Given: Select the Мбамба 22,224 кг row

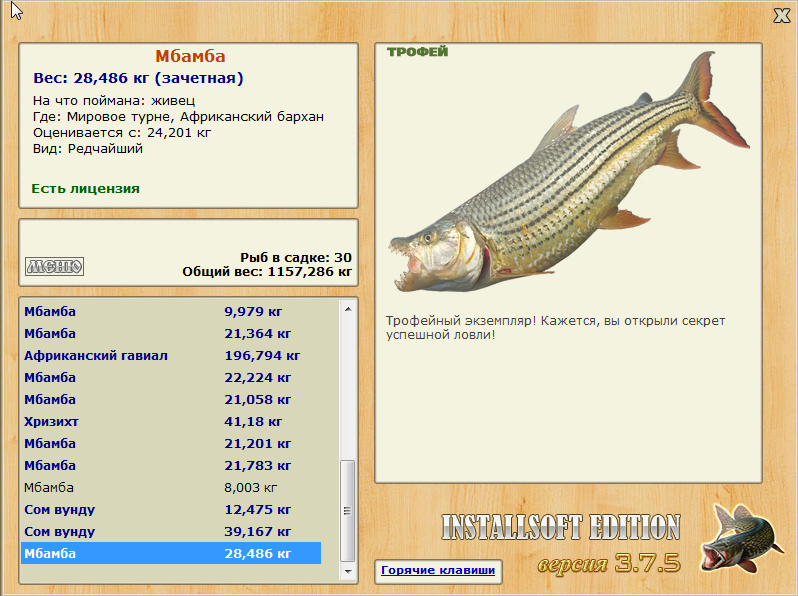Looking at the screenshot, I should point(171,378).
